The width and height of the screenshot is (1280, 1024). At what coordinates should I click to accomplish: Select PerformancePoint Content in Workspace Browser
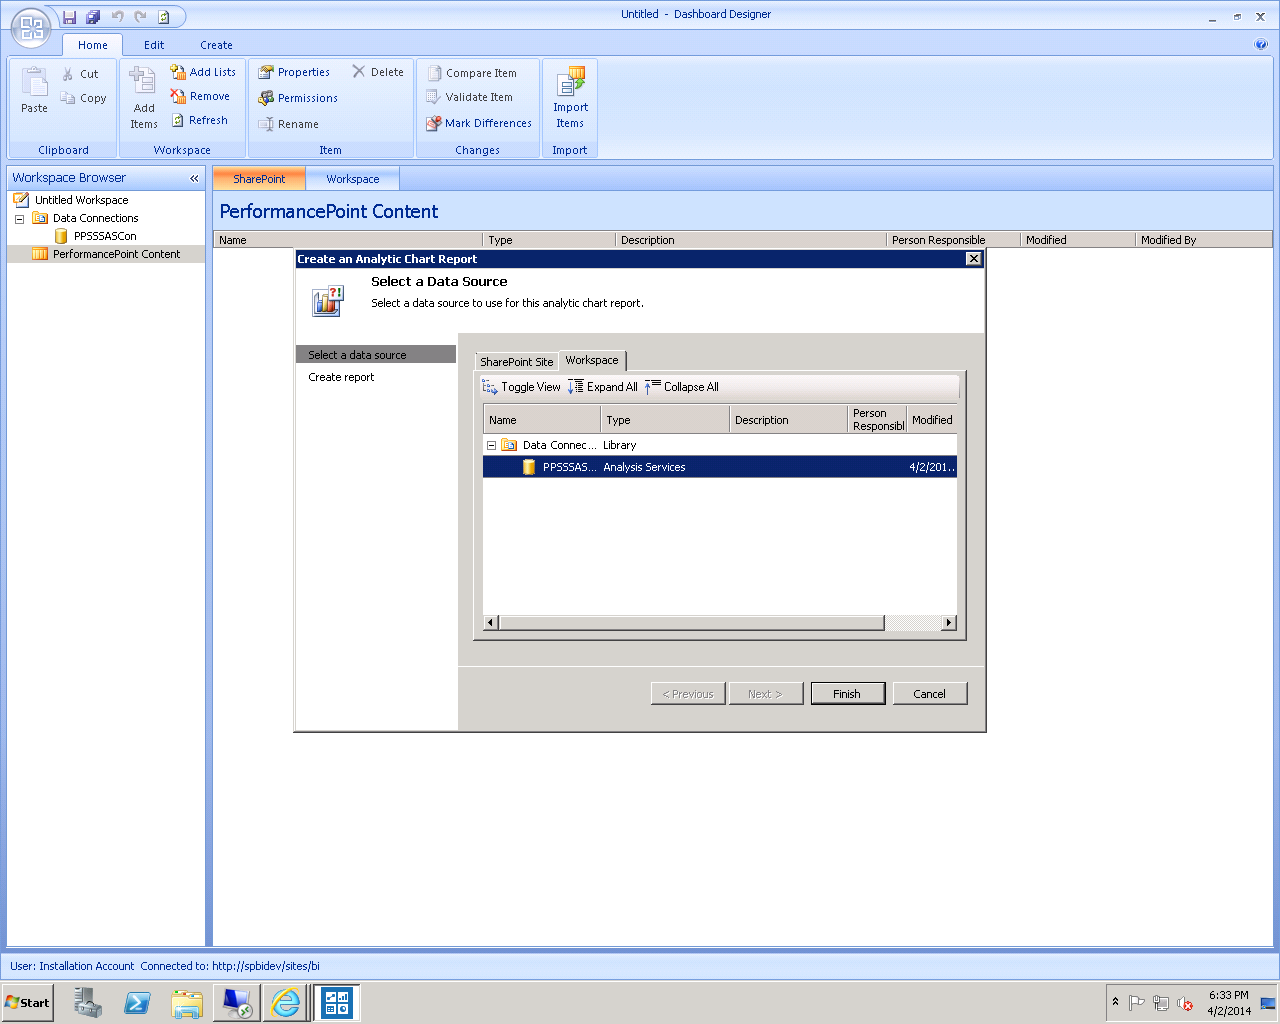tap(116, 254)
